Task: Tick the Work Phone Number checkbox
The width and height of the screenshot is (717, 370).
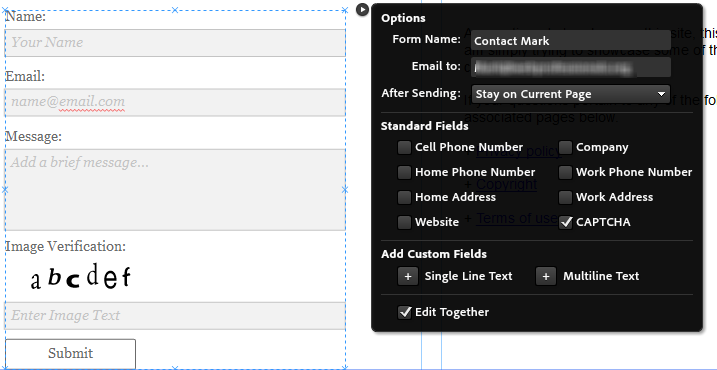Action: point(565,172)
